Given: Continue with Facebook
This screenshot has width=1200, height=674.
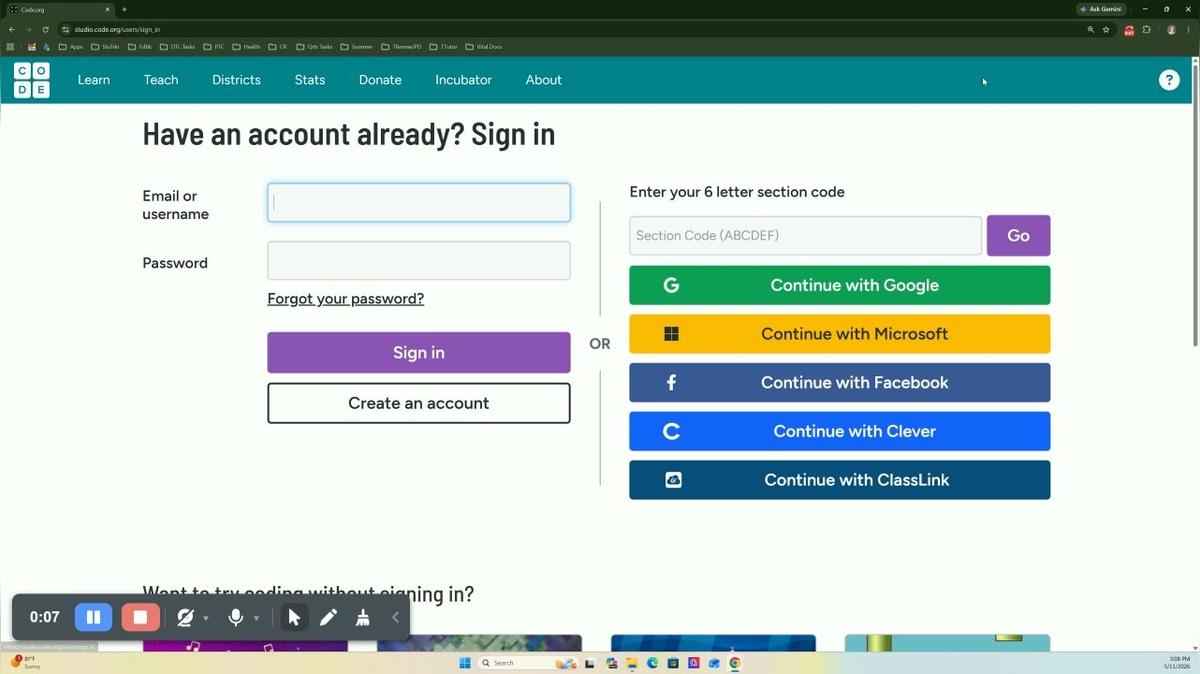Looking at the screenshot, I should click(840, 382).
